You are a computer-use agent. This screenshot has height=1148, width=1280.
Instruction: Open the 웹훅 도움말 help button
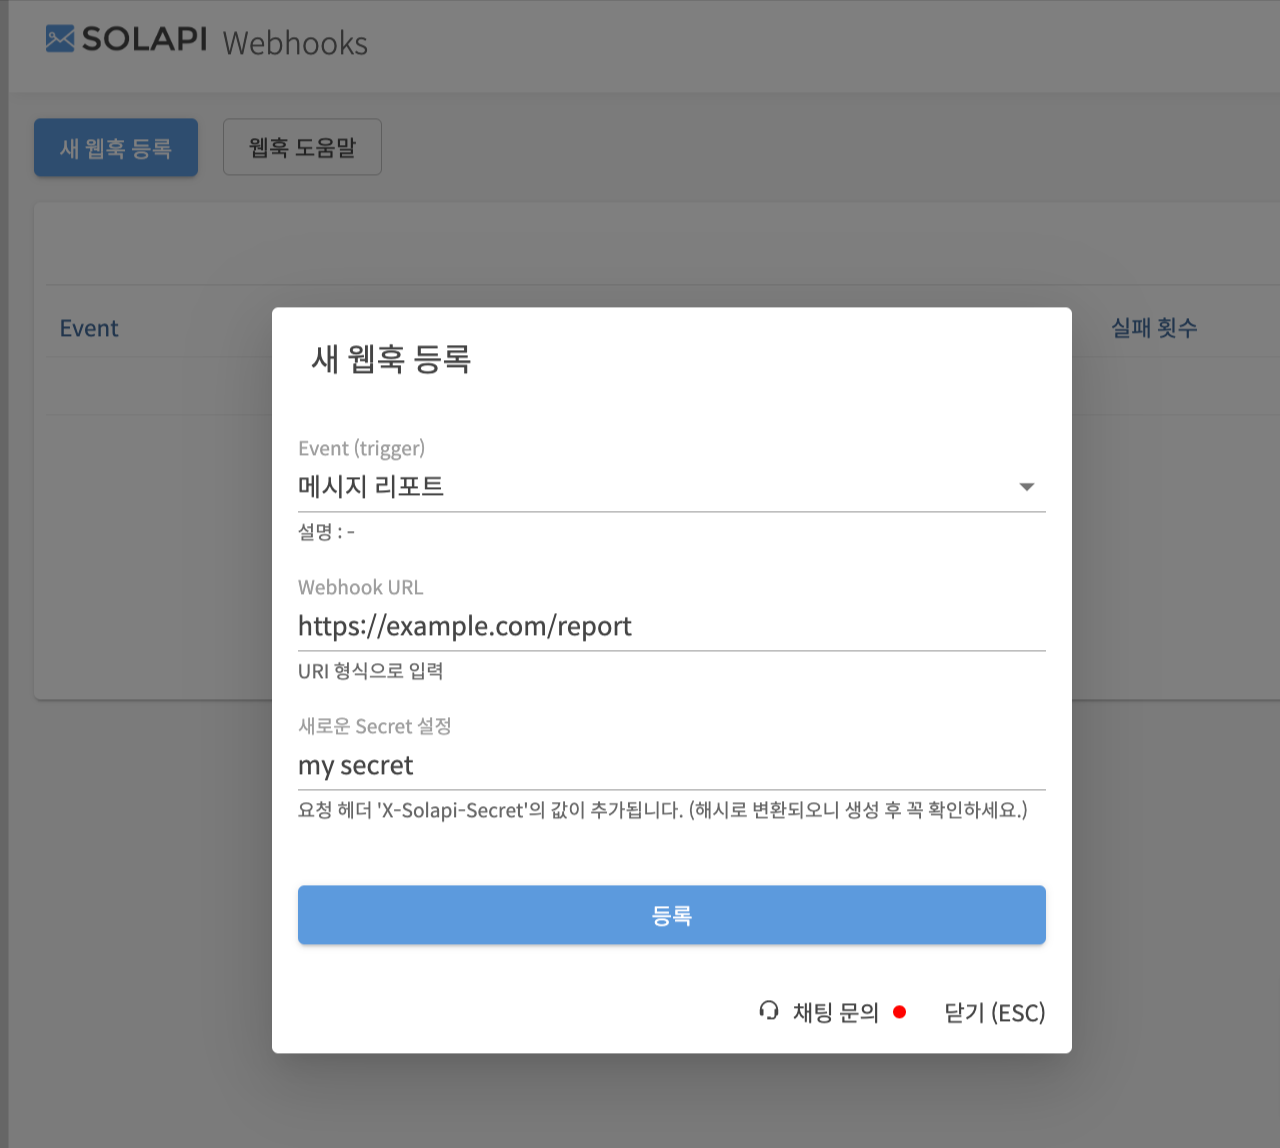(302, 147)
